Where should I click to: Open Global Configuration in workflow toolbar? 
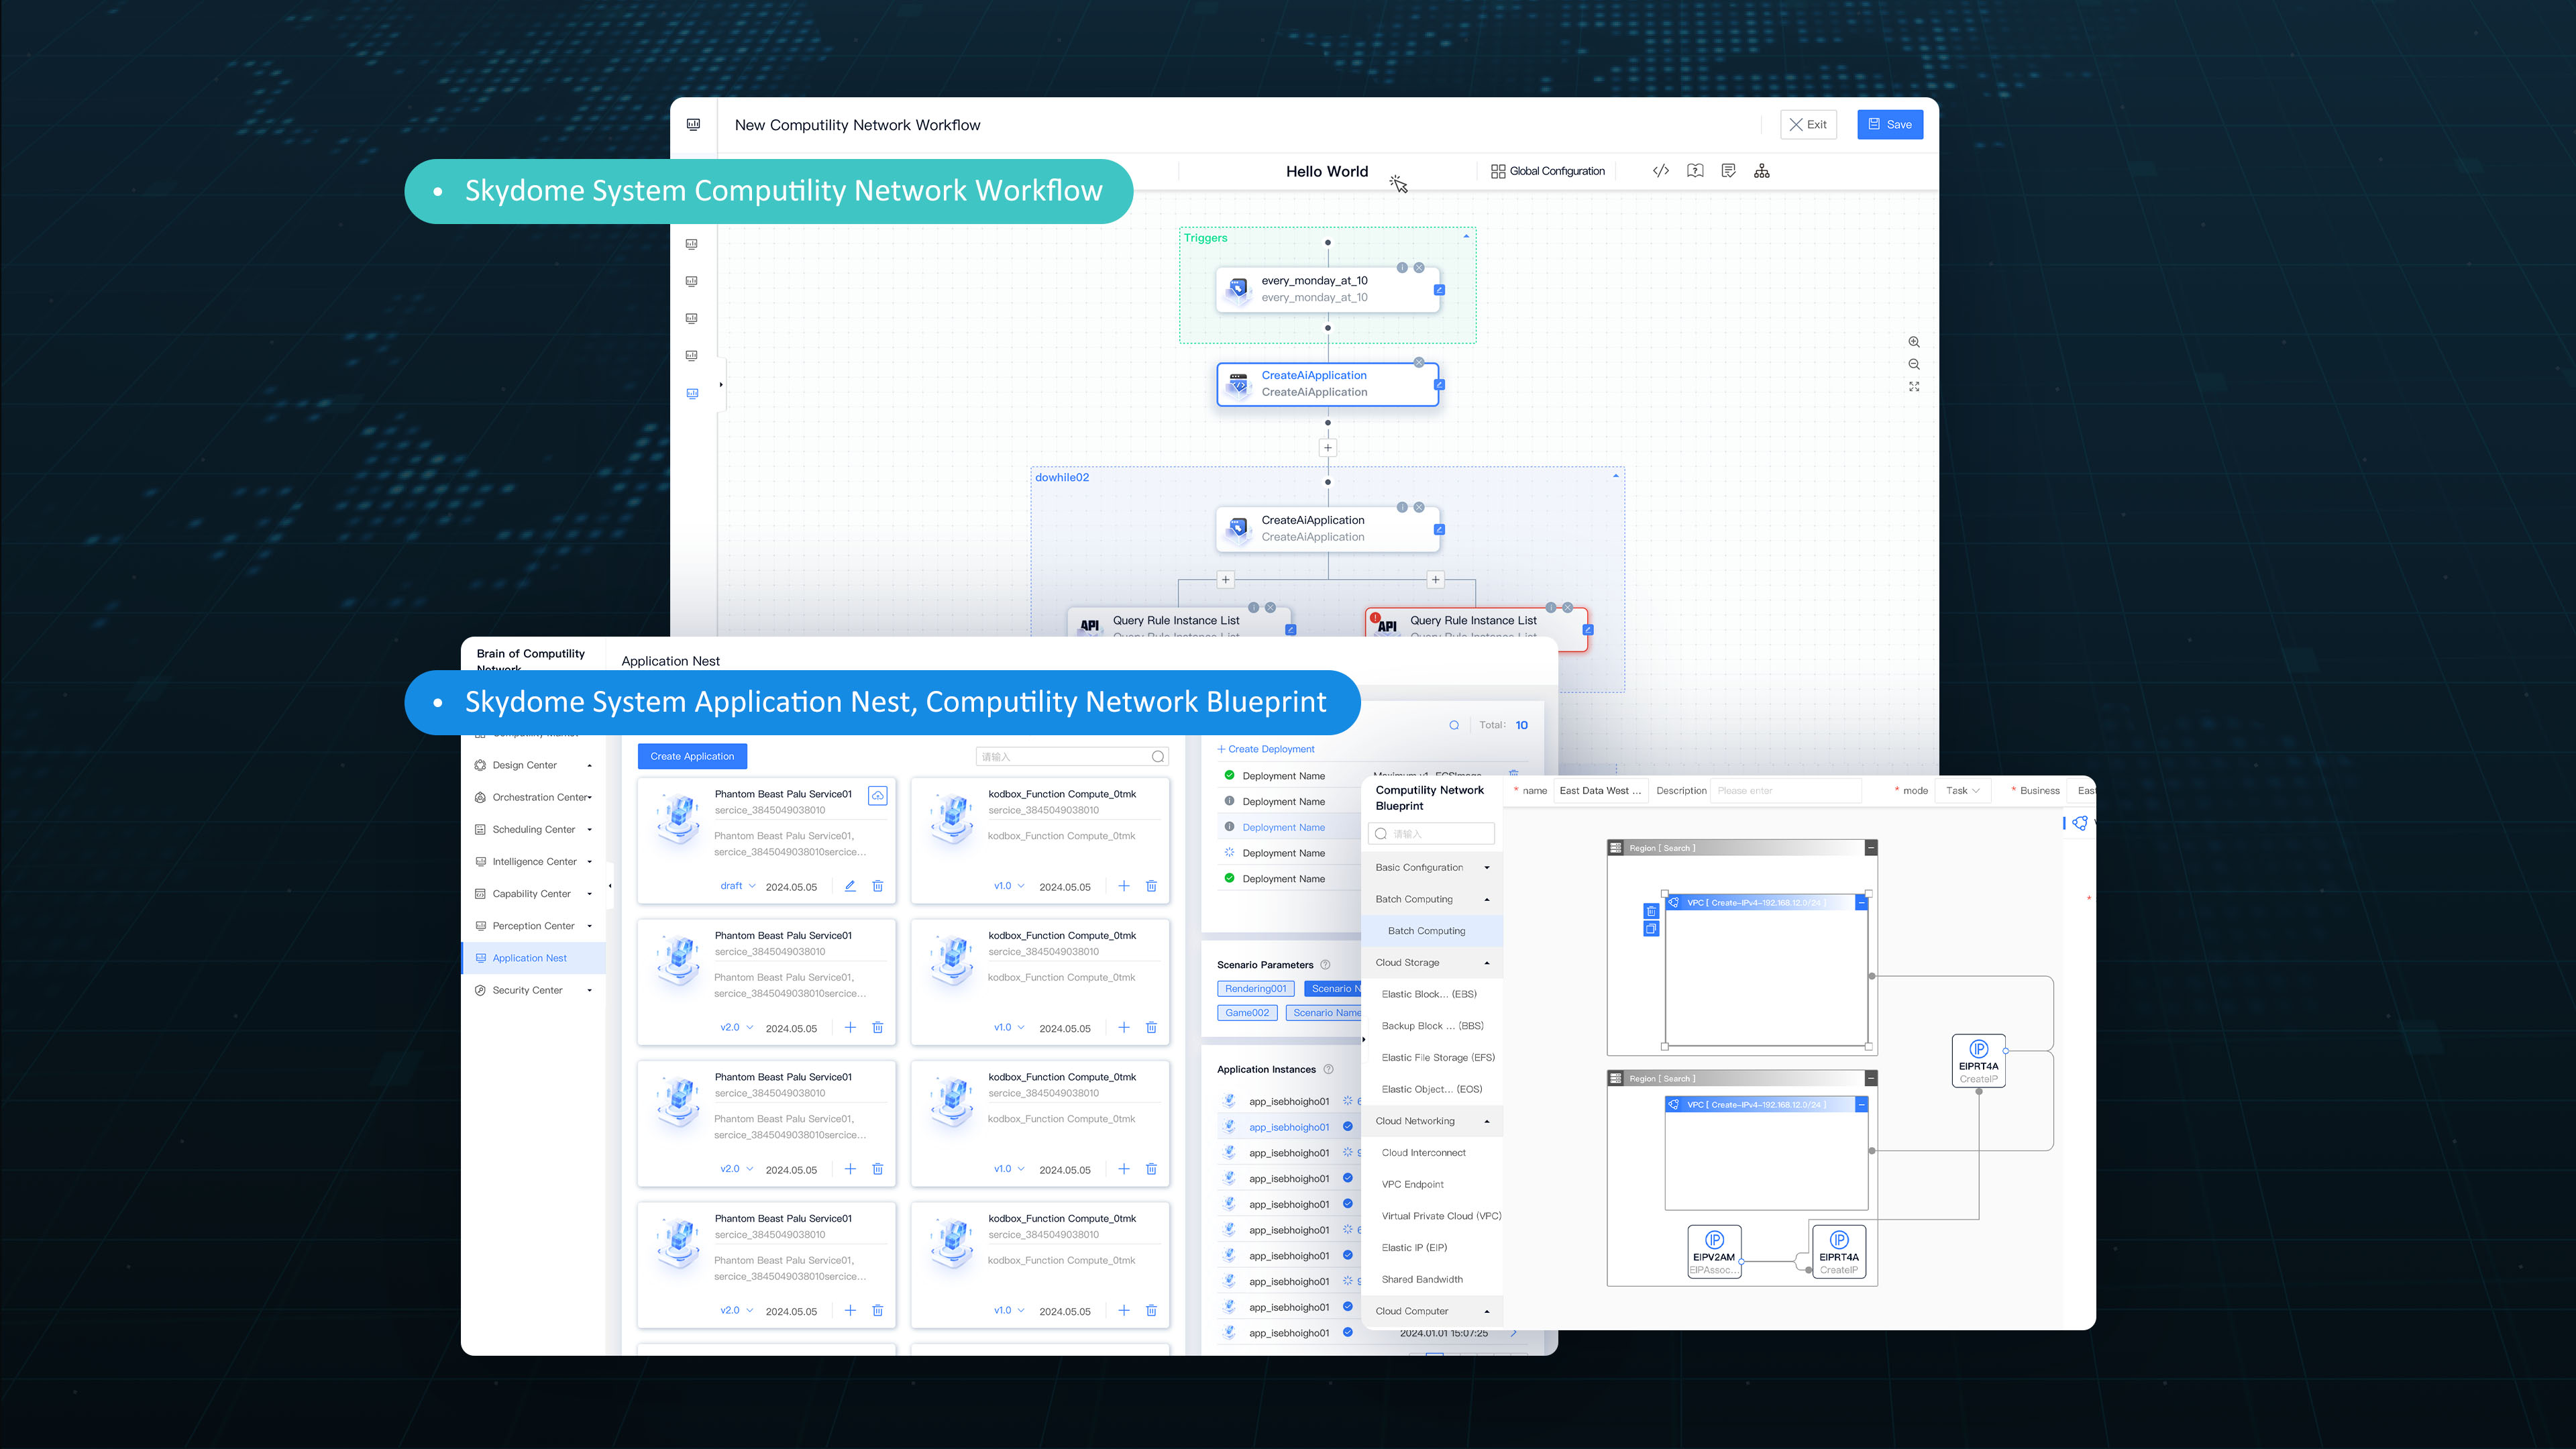coord(1547,171)
